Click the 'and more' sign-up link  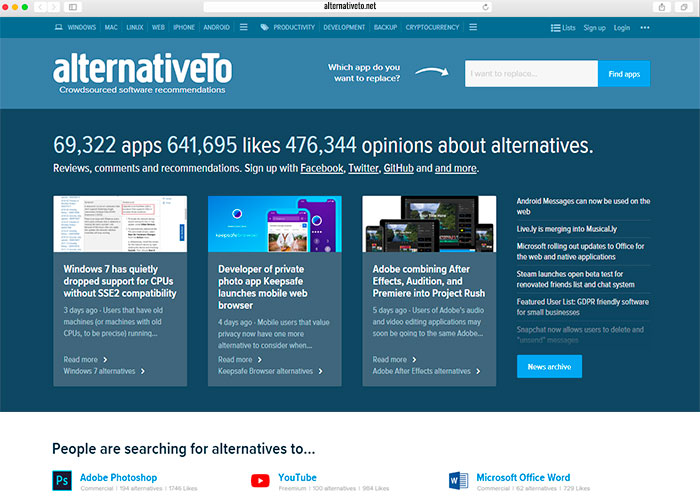point(456,168)
